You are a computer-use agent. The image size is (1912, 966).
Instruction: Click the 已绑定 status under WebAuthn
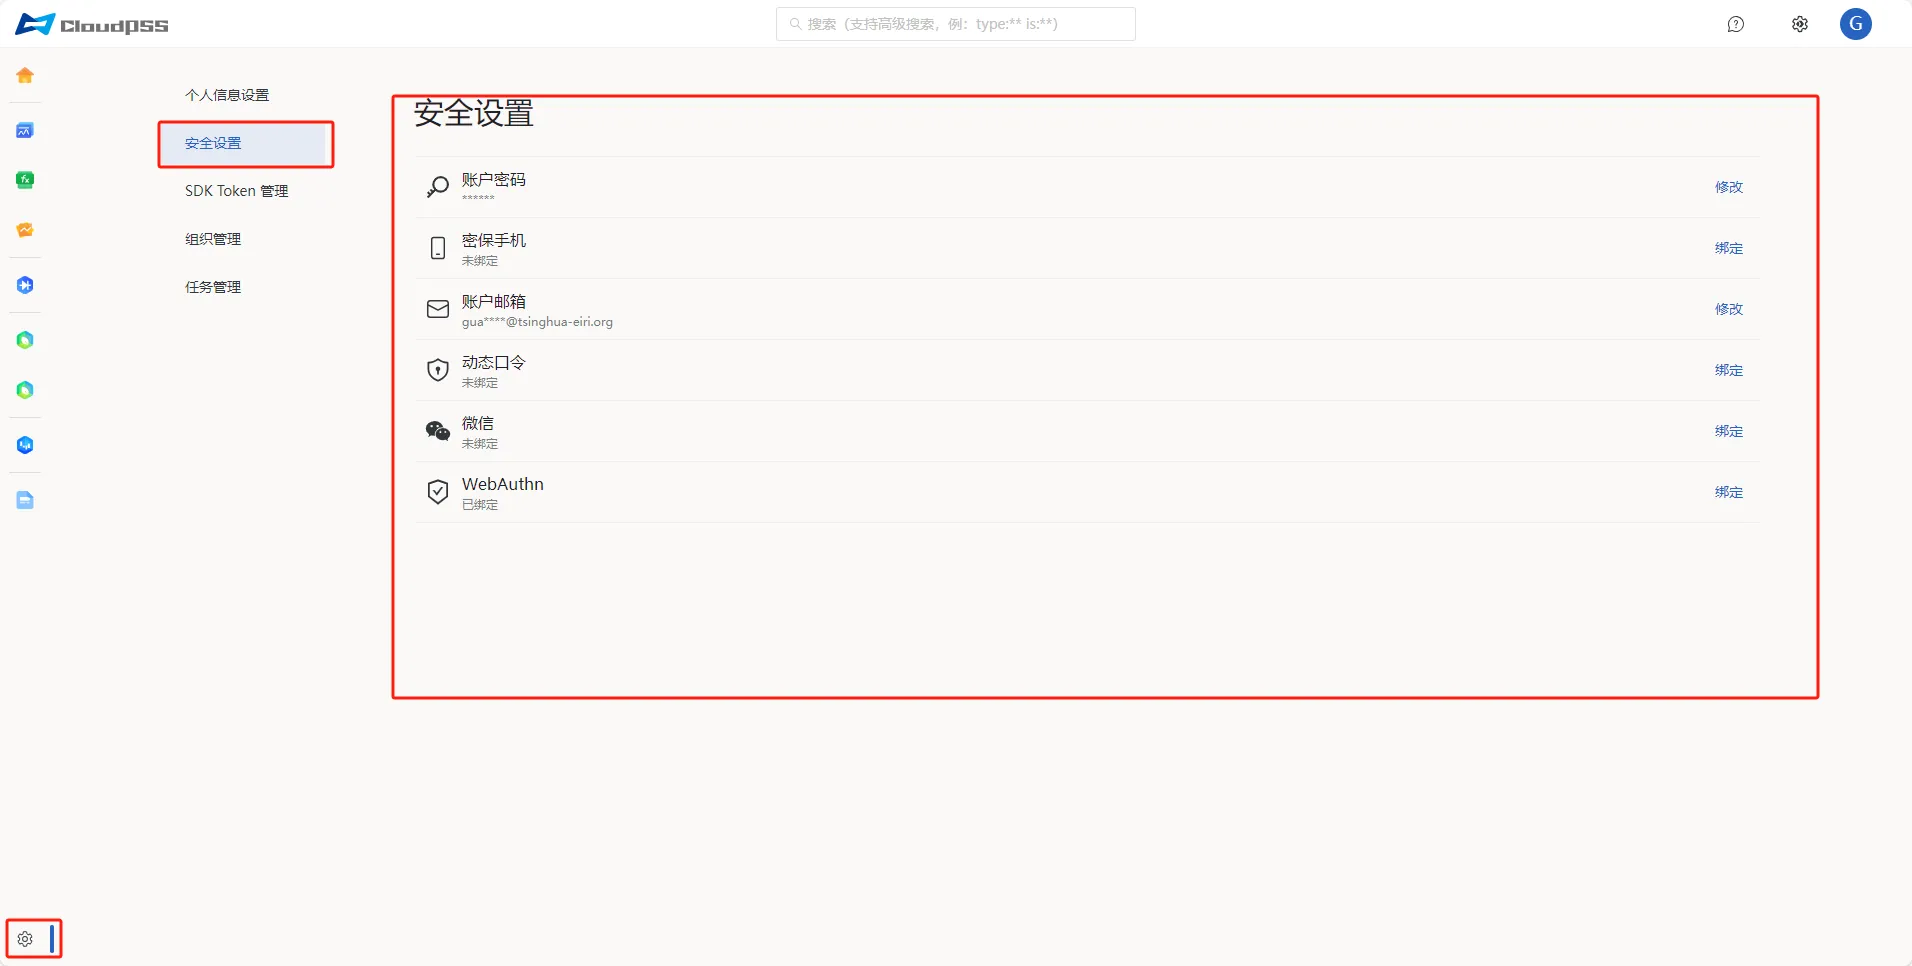click(480, 505)
